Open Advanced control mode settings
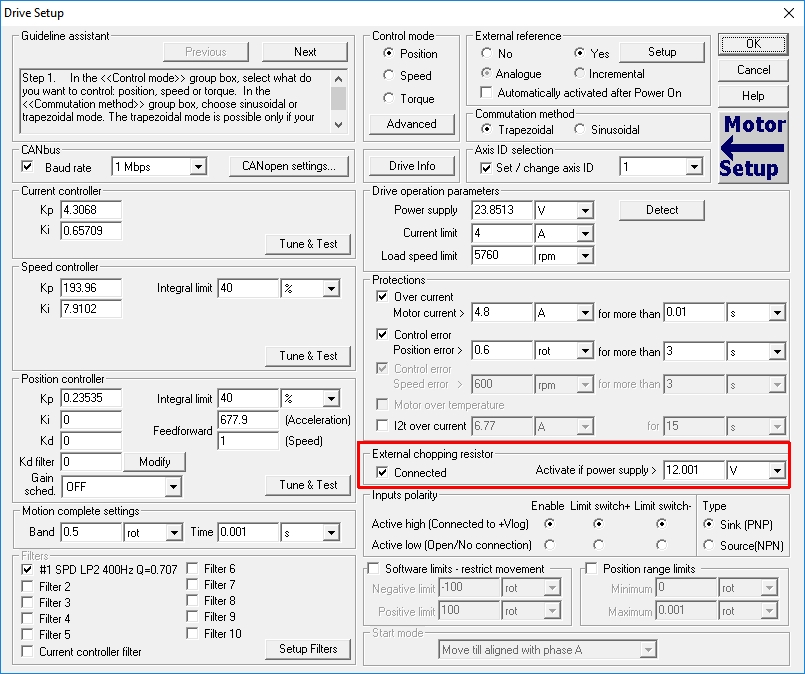Screen dimensions: 805x674 [x=412, y=124]
